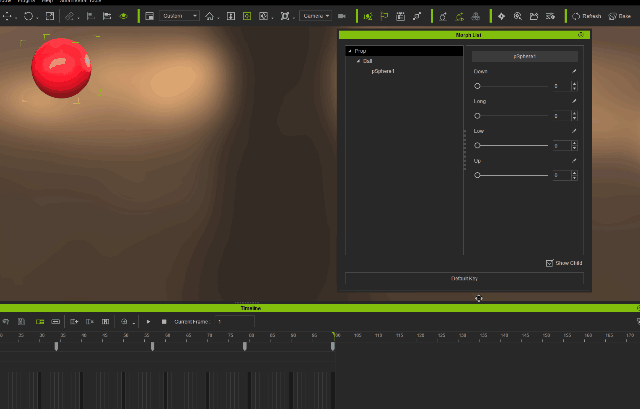
Task: Click the Refresh icon in top toolbar
Action: coord(577,16)
